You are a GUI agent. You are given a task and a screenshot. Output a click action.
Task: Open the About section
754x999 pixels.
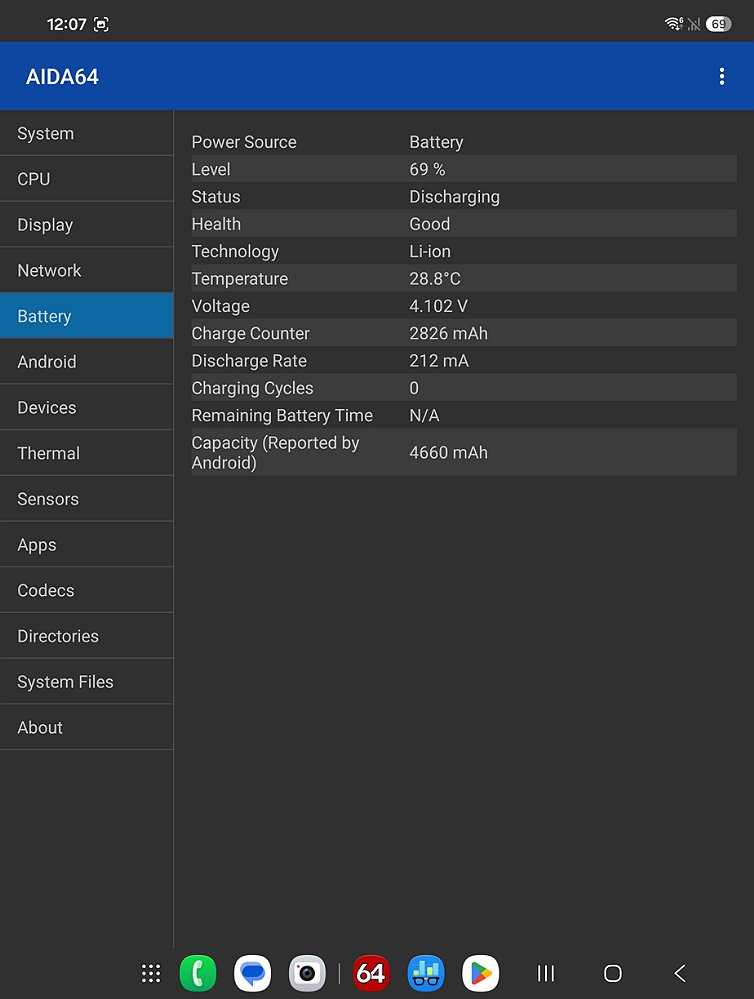tap(87, 728)
